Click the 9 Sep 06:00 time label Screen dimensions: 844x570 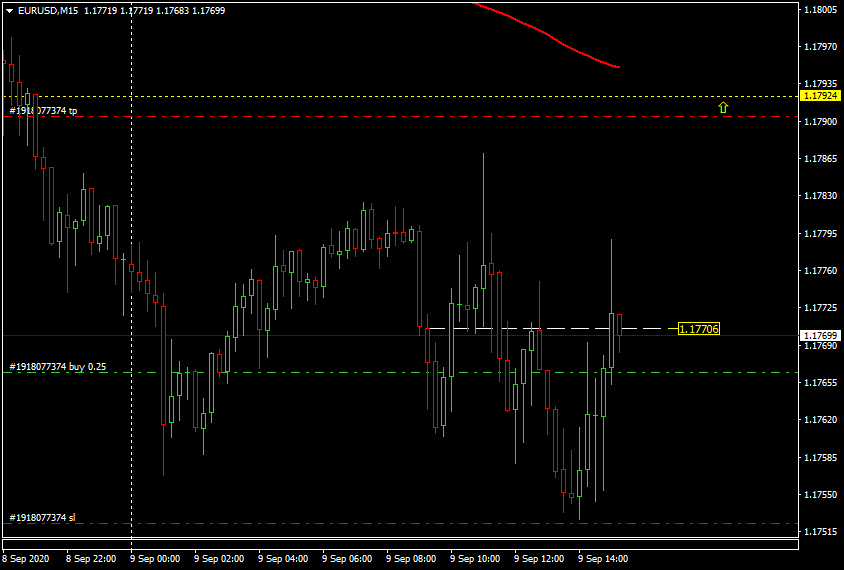pos(347,559)
